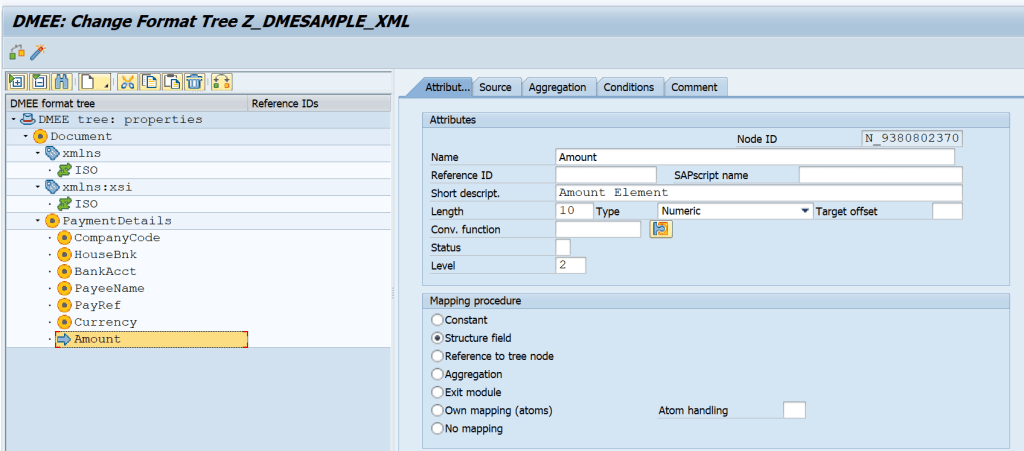Select the Structure field radio button
This screenshot has width=1024, height=451.
tap(437, 338)
